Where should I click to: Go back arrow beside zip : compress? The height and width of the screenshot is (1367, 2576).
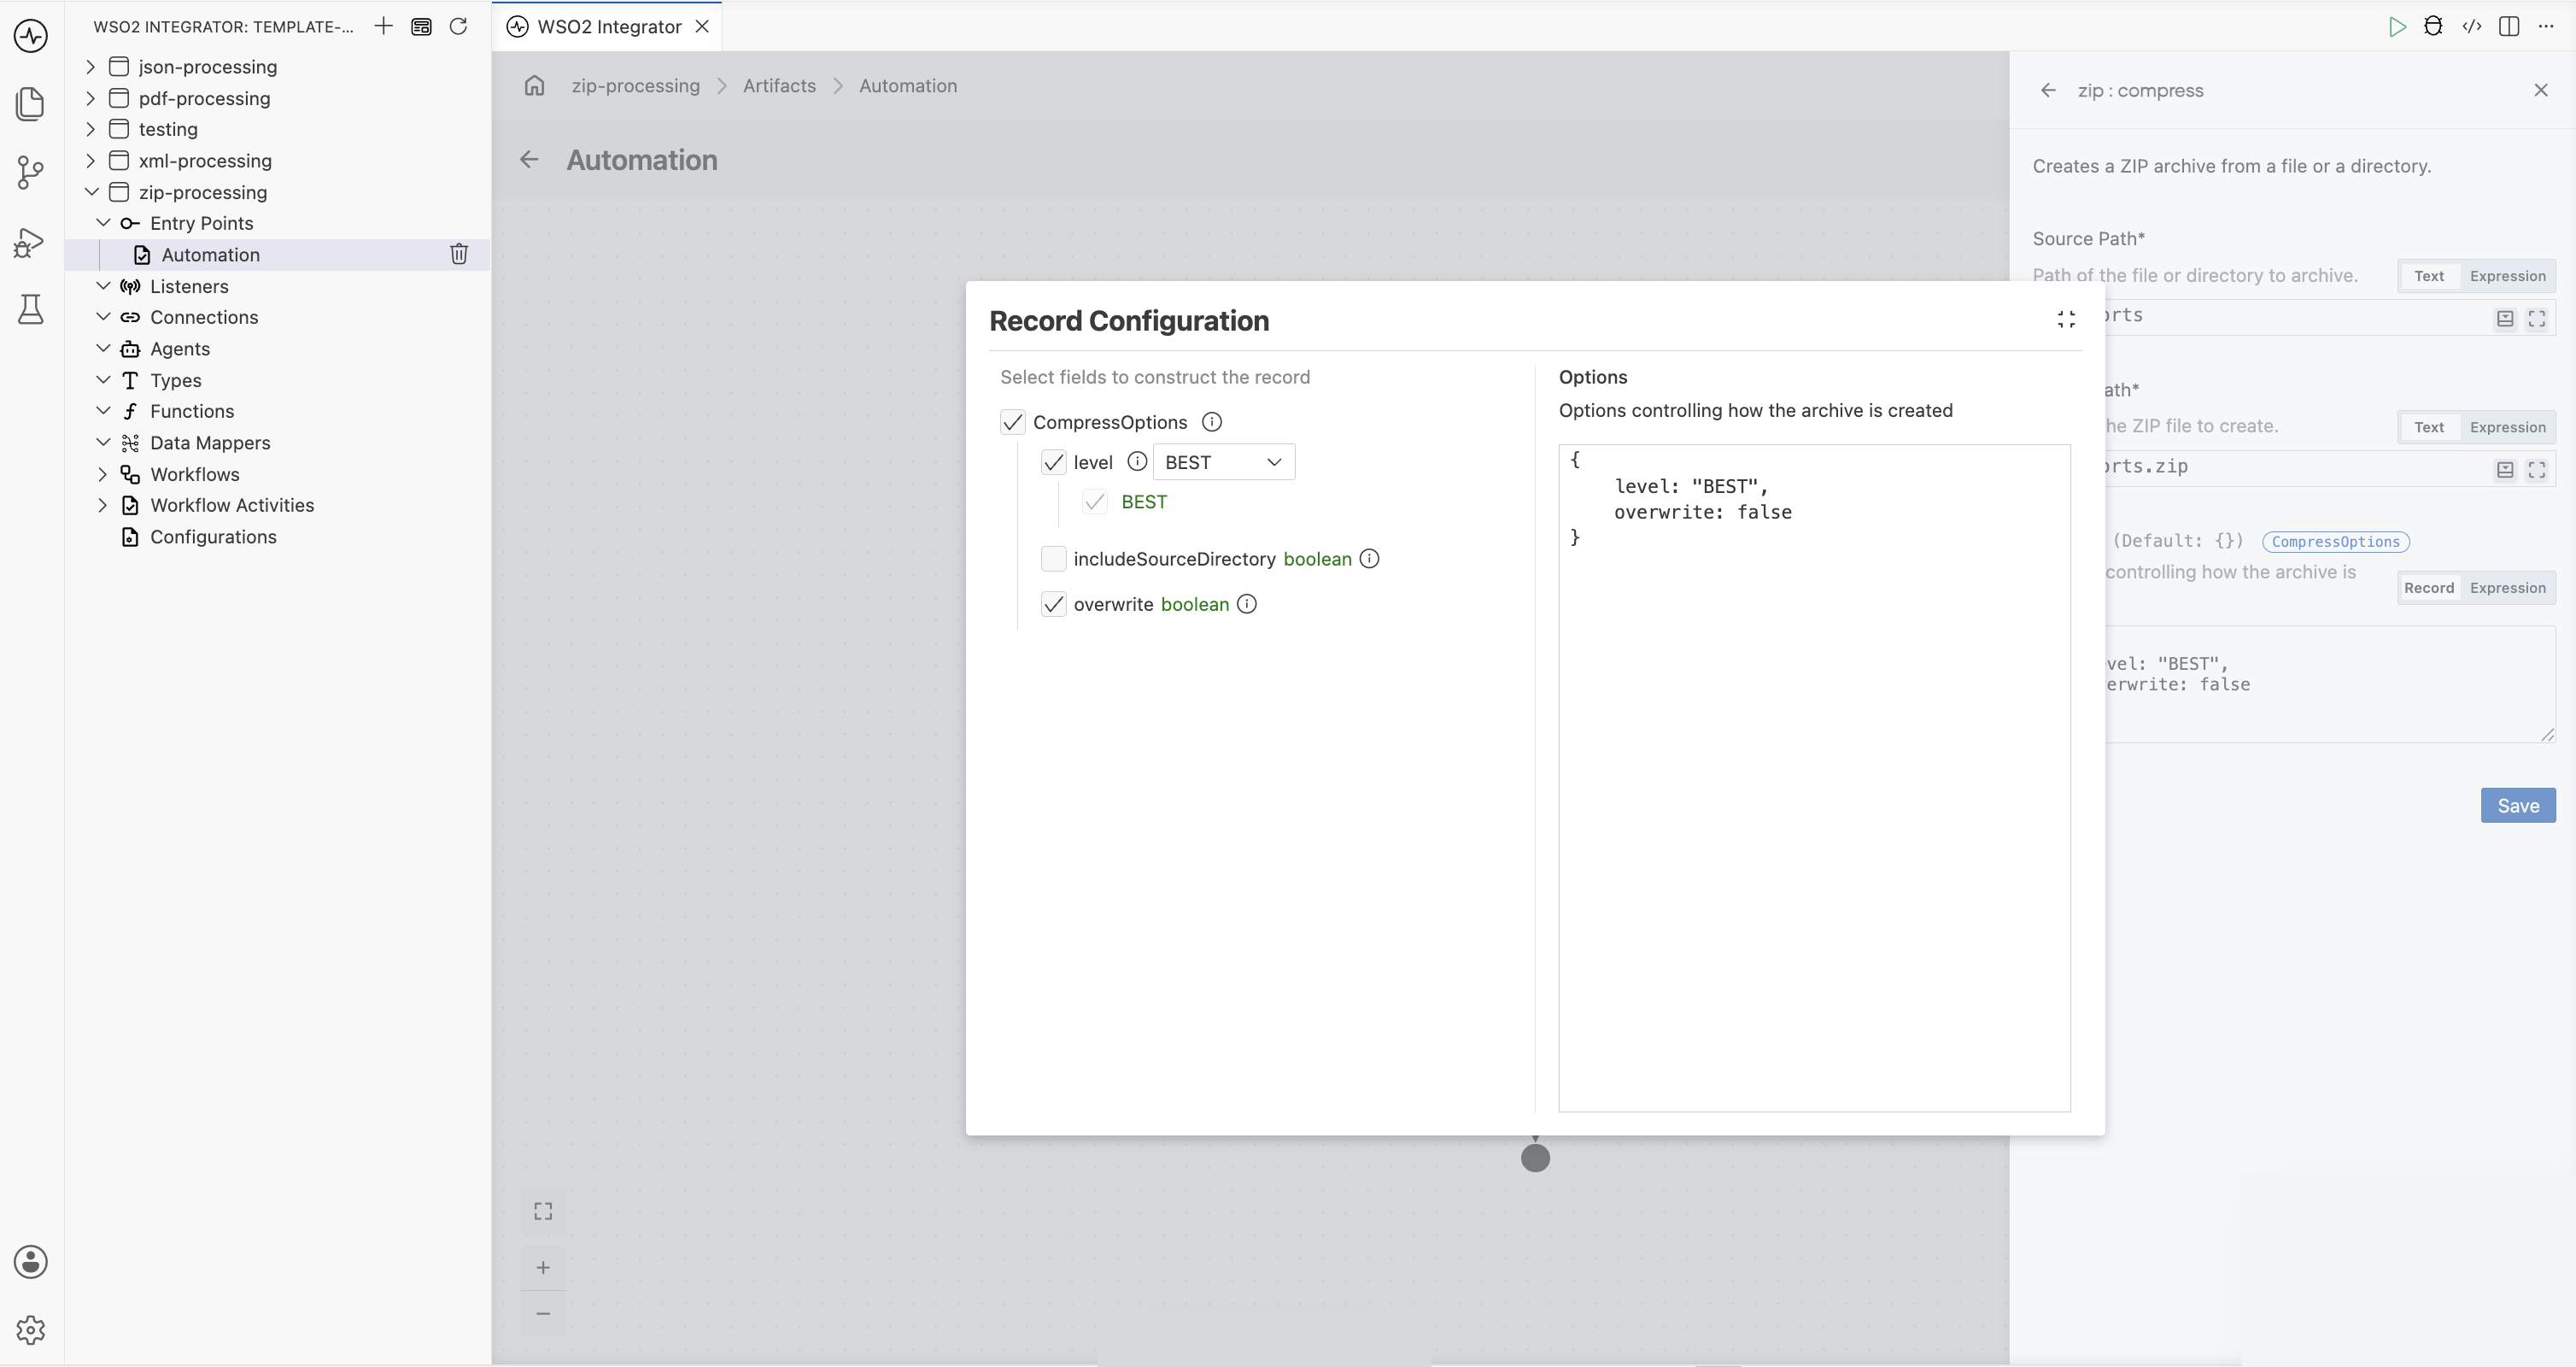click(2048, 90)
